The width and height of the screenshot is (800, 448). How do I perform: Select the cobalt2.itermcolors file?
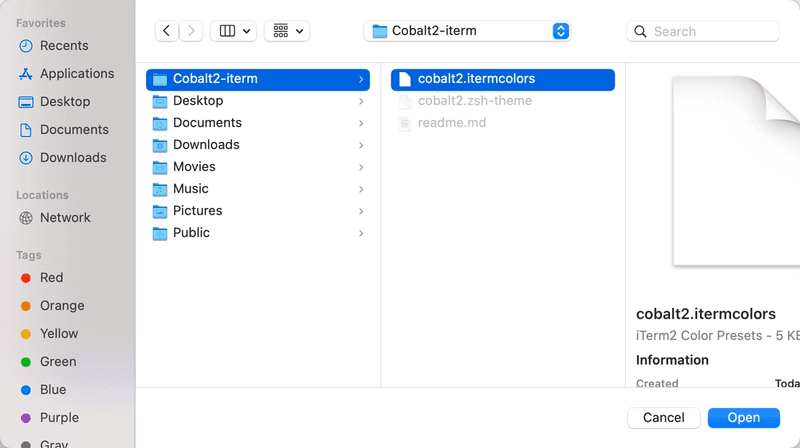tap(503, 80)
